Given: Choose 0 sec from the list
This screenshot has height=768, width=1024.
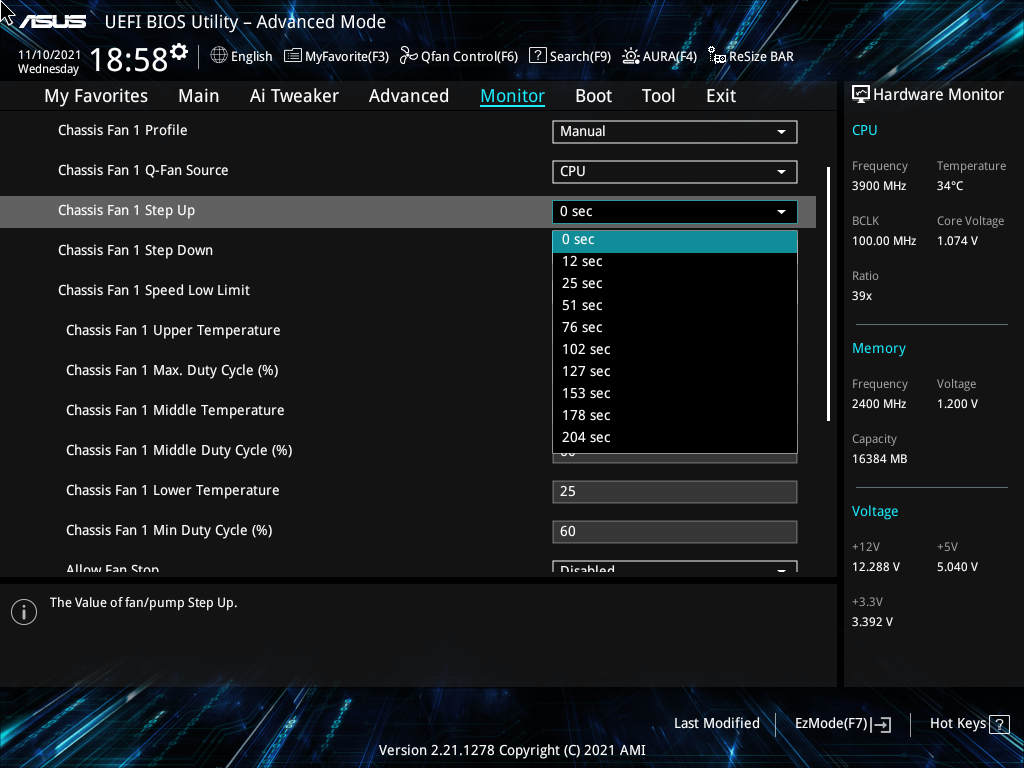Looking at the screenshot, I should click(675, 240).
